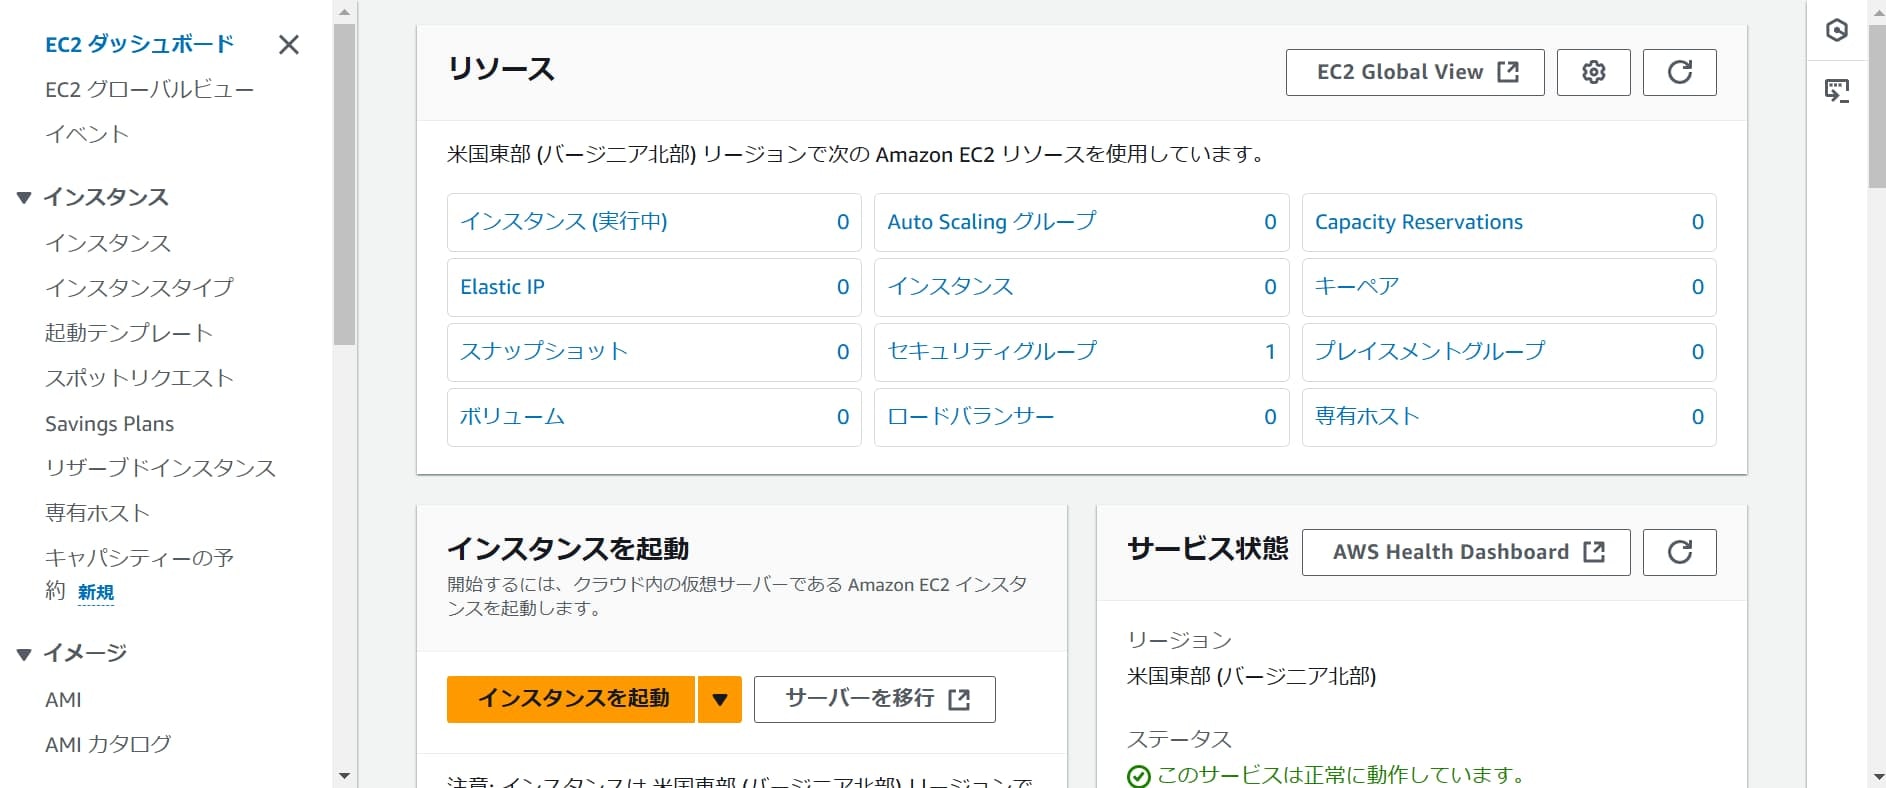Viewport: 1886px width, 788px height.
Task: Click the サービス状態 heading
Action: click(1208, 549)
